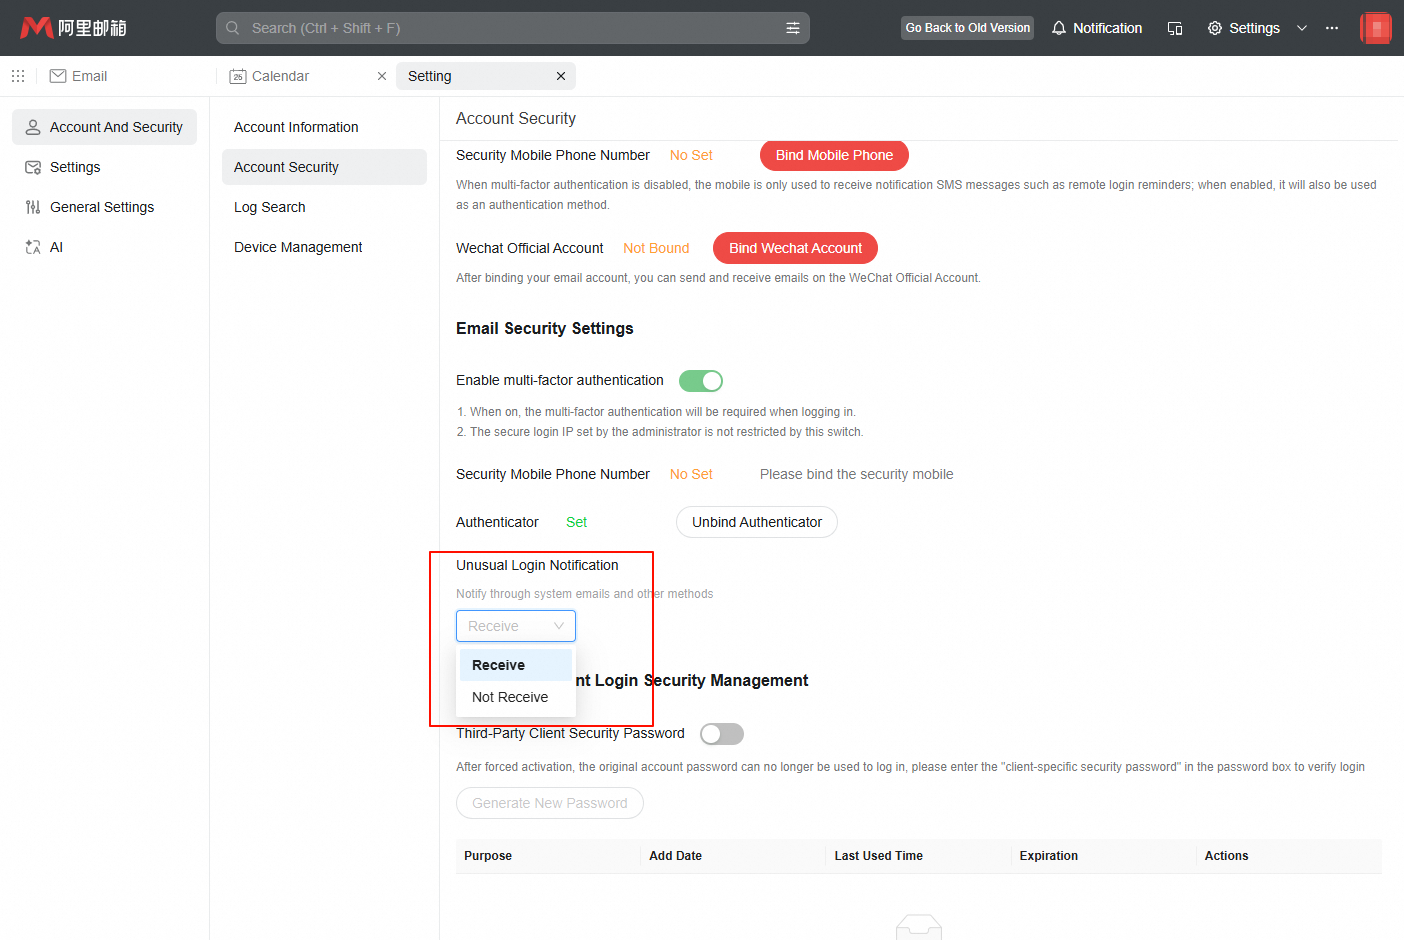
Task: Click the Bind Mobile Phone button
Action: tap(834, 155)
